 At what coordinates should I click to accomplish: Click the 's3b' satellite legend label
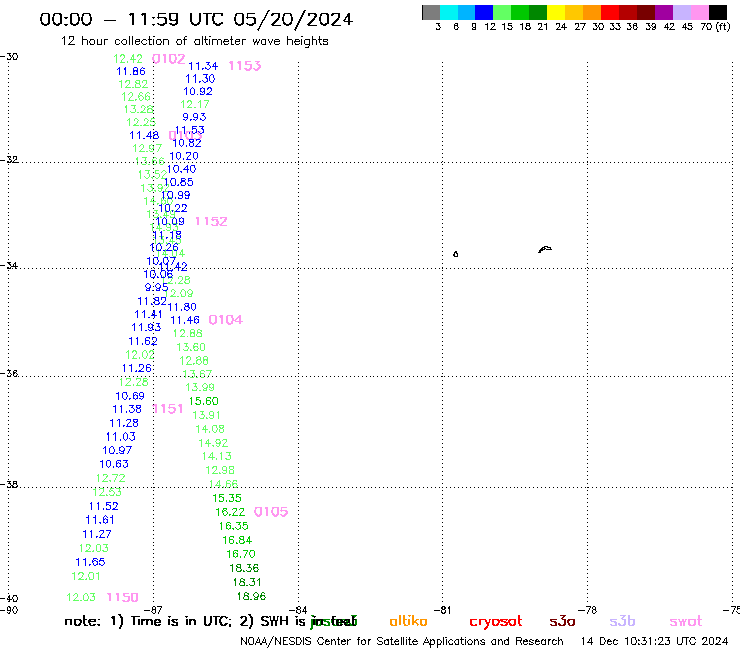click(622, 621)
